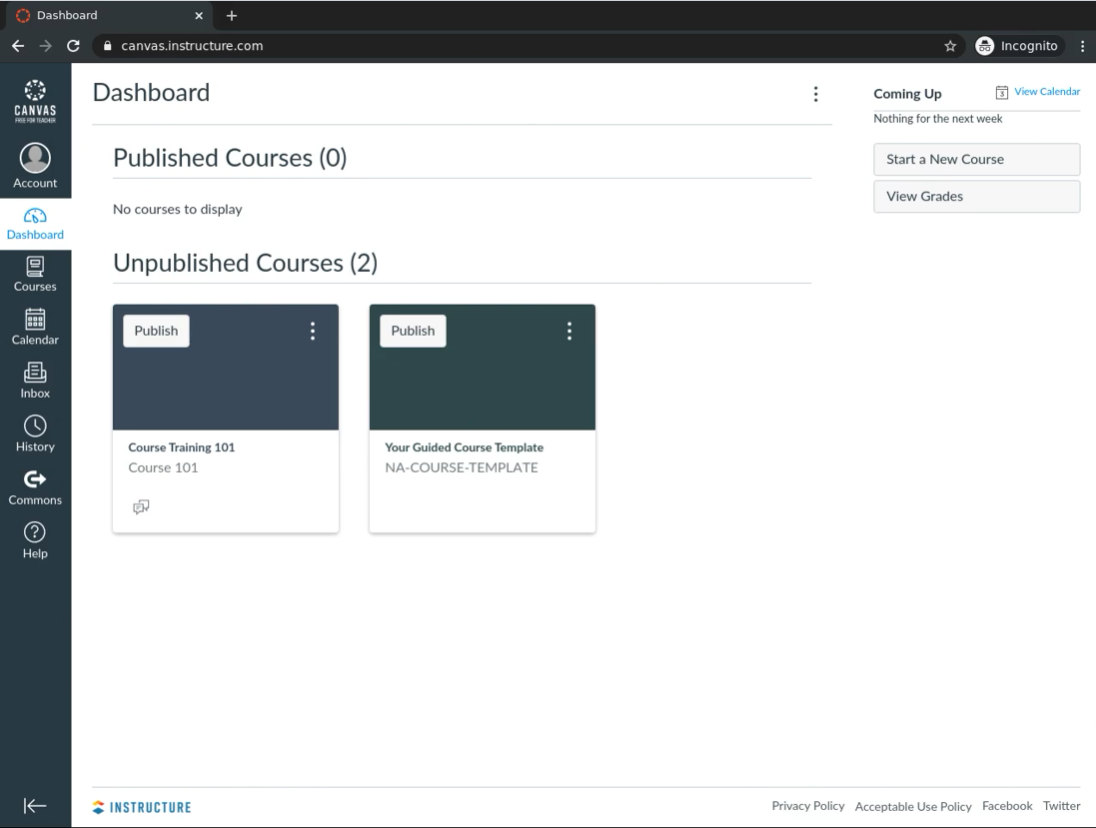Show recent History
This screenshot has width=1096, height=828.
[36, 427]
